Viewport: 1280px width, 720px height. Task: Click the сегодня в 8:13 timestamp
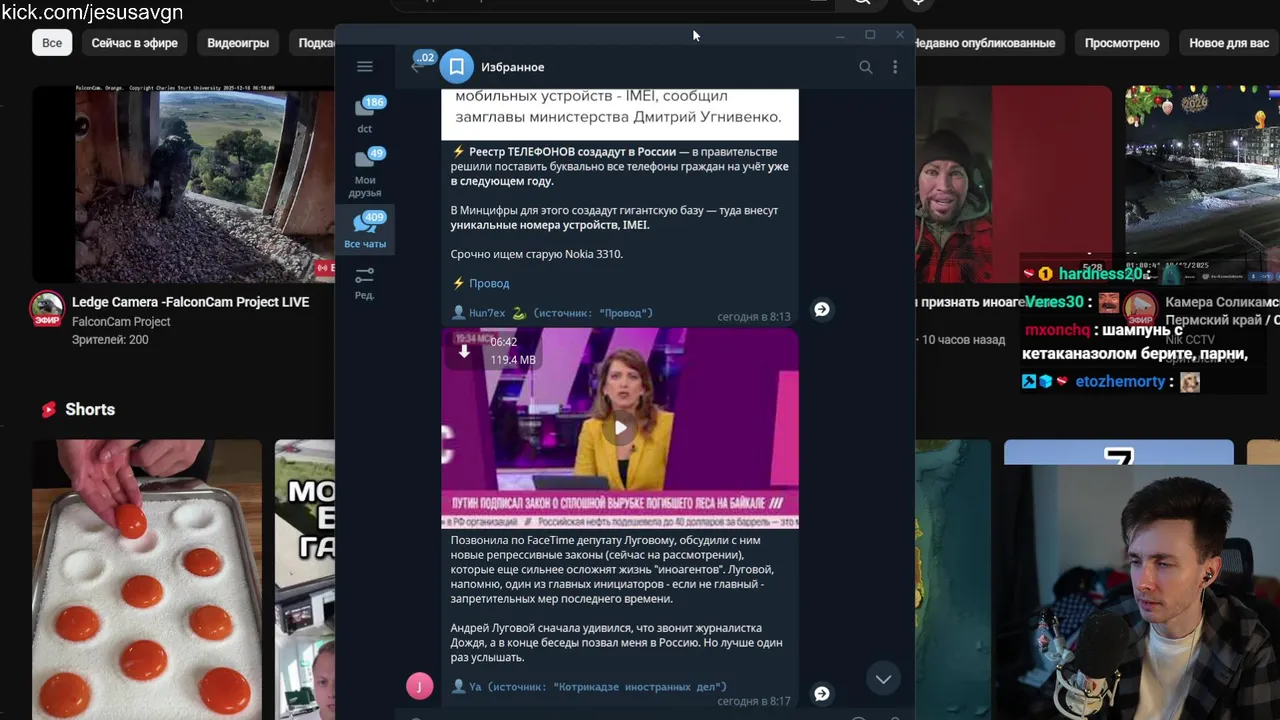point(754,317)
